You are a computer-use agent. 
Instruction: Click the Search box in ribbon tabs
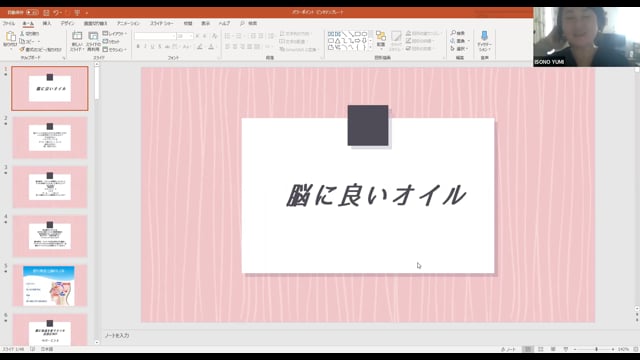point(249,24)
